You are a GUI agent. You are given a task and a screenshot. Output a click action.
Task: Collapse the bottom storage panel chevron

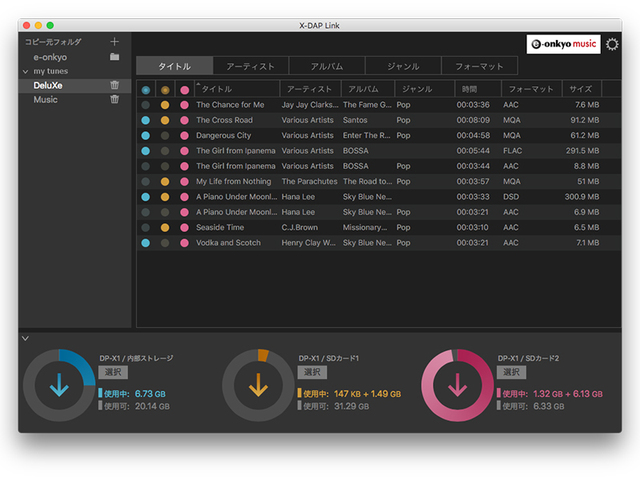[x=25, y=338]
